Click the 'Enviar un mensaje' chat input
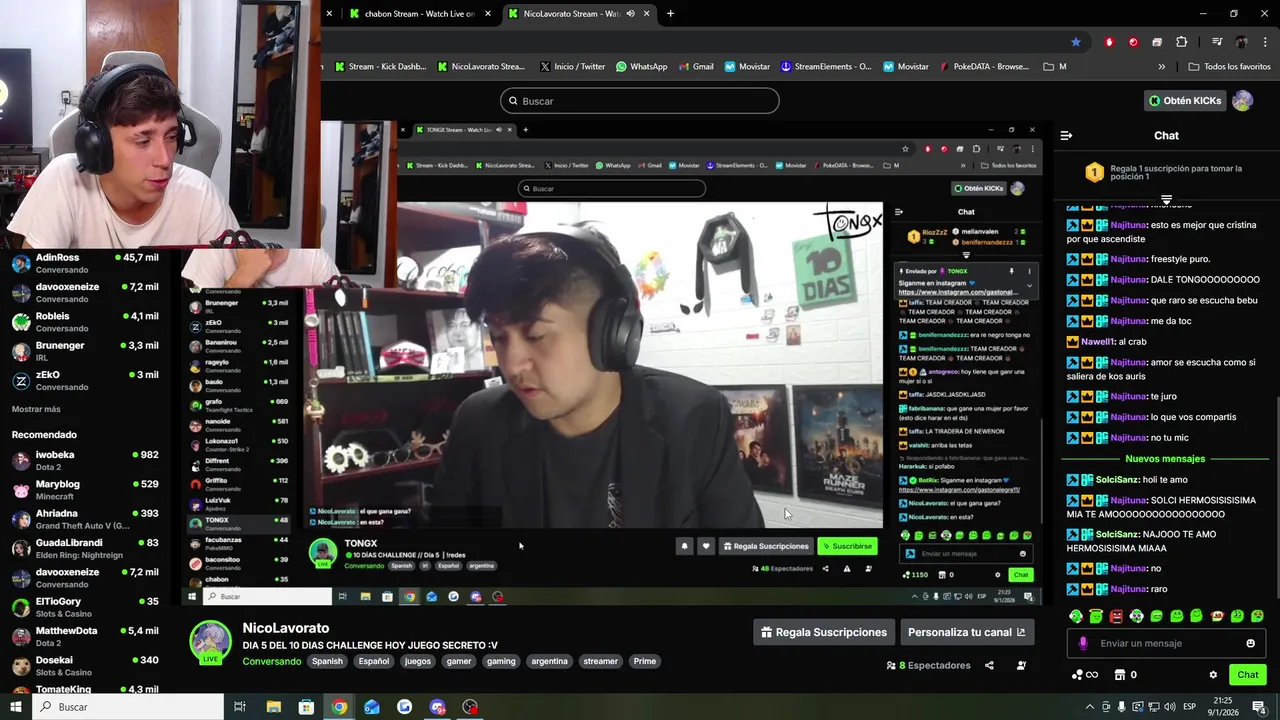Viewport: 1280px width, 720px height. [1166, 643]
